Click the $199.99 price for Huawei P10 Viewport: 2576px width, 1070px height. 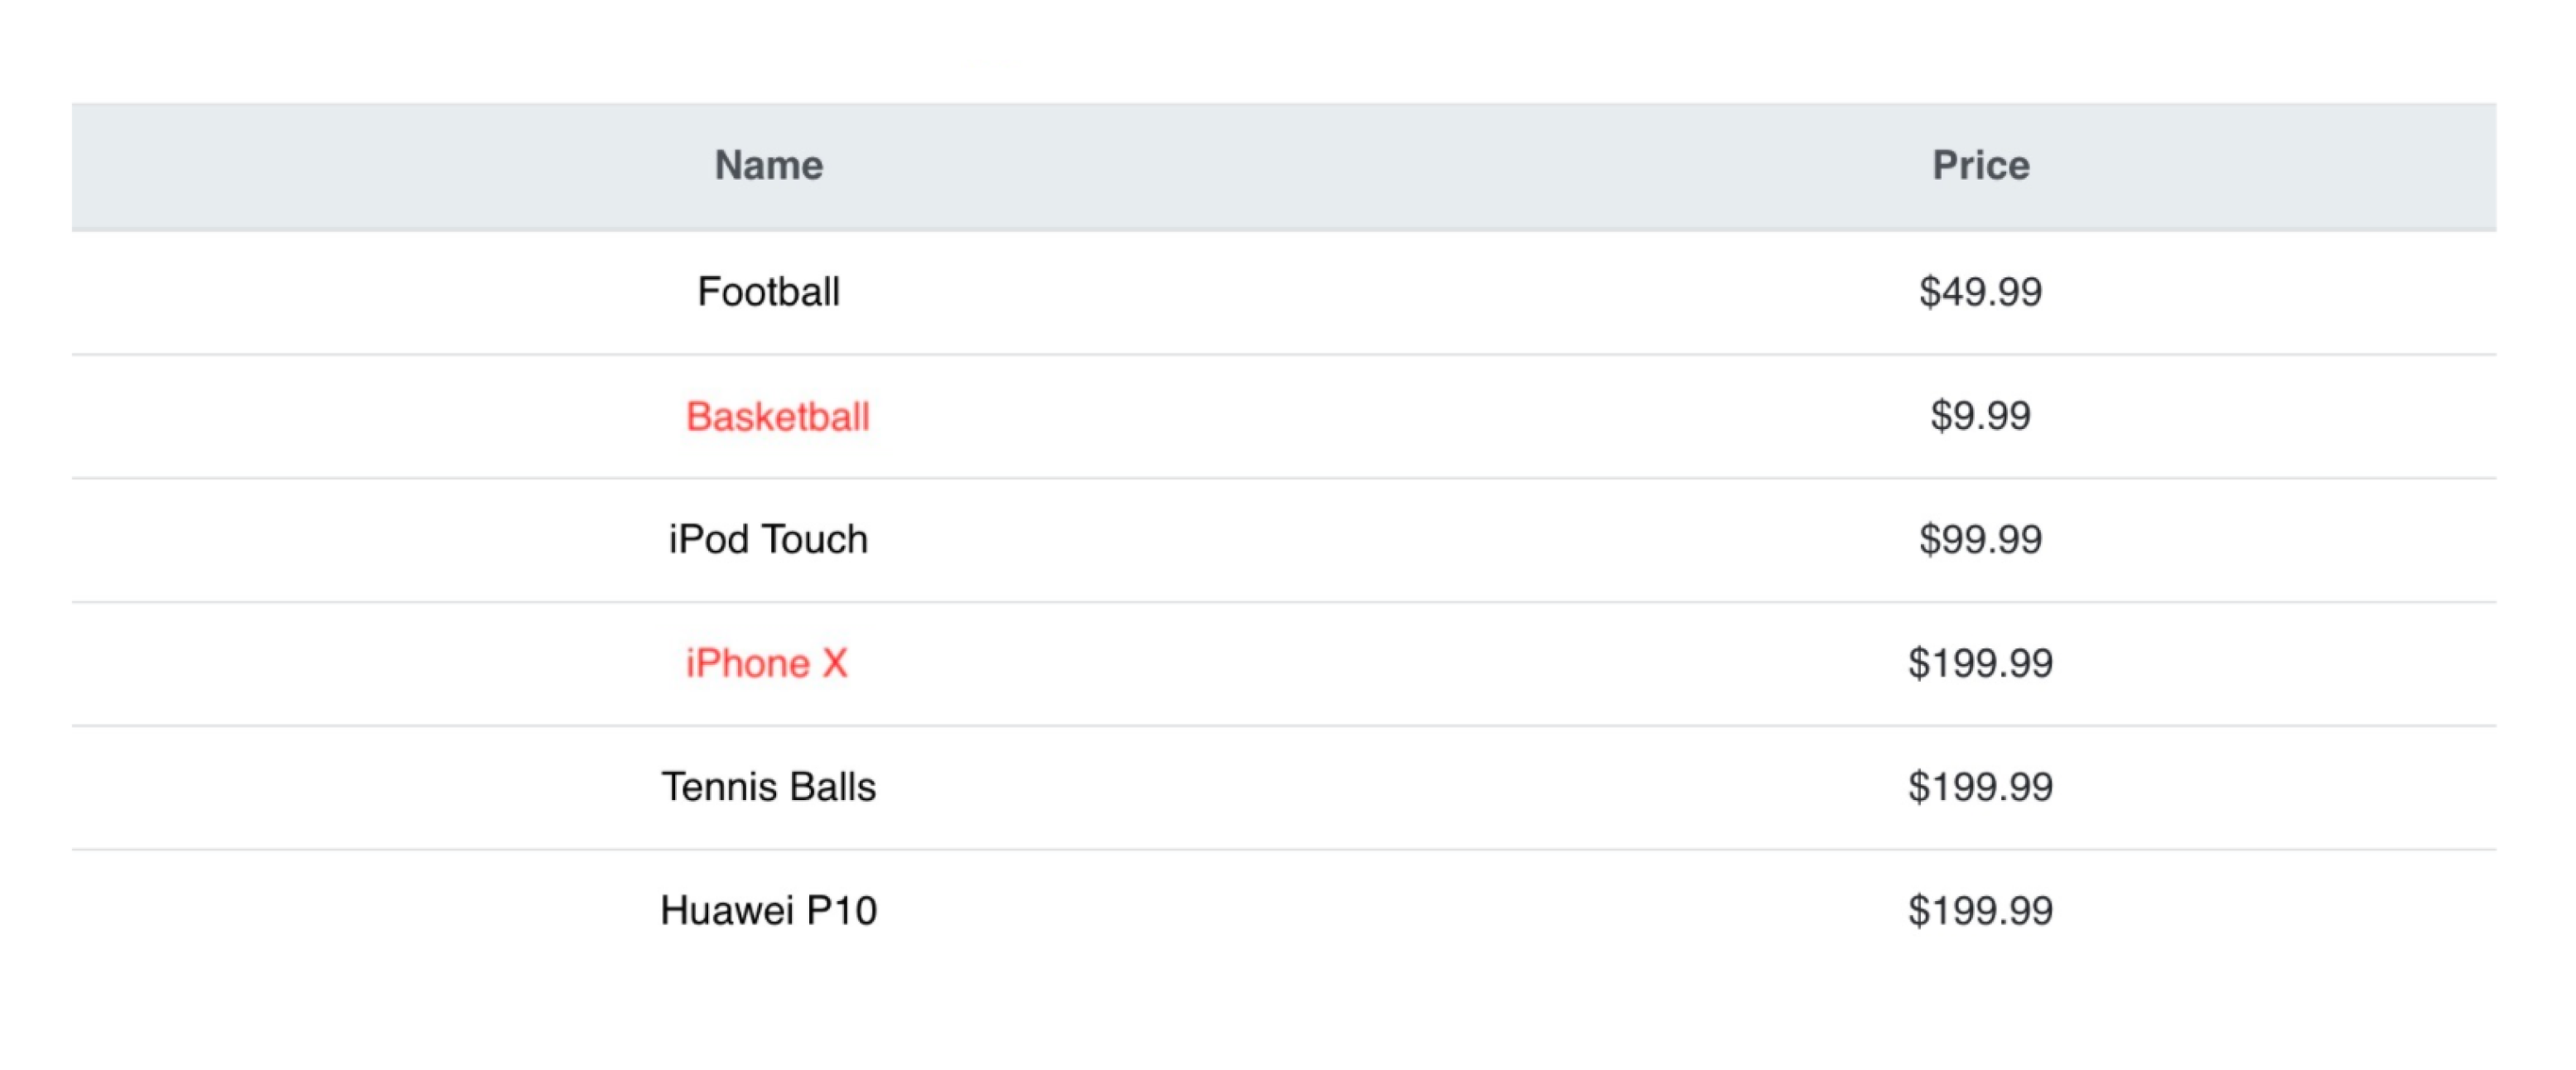1980,911
